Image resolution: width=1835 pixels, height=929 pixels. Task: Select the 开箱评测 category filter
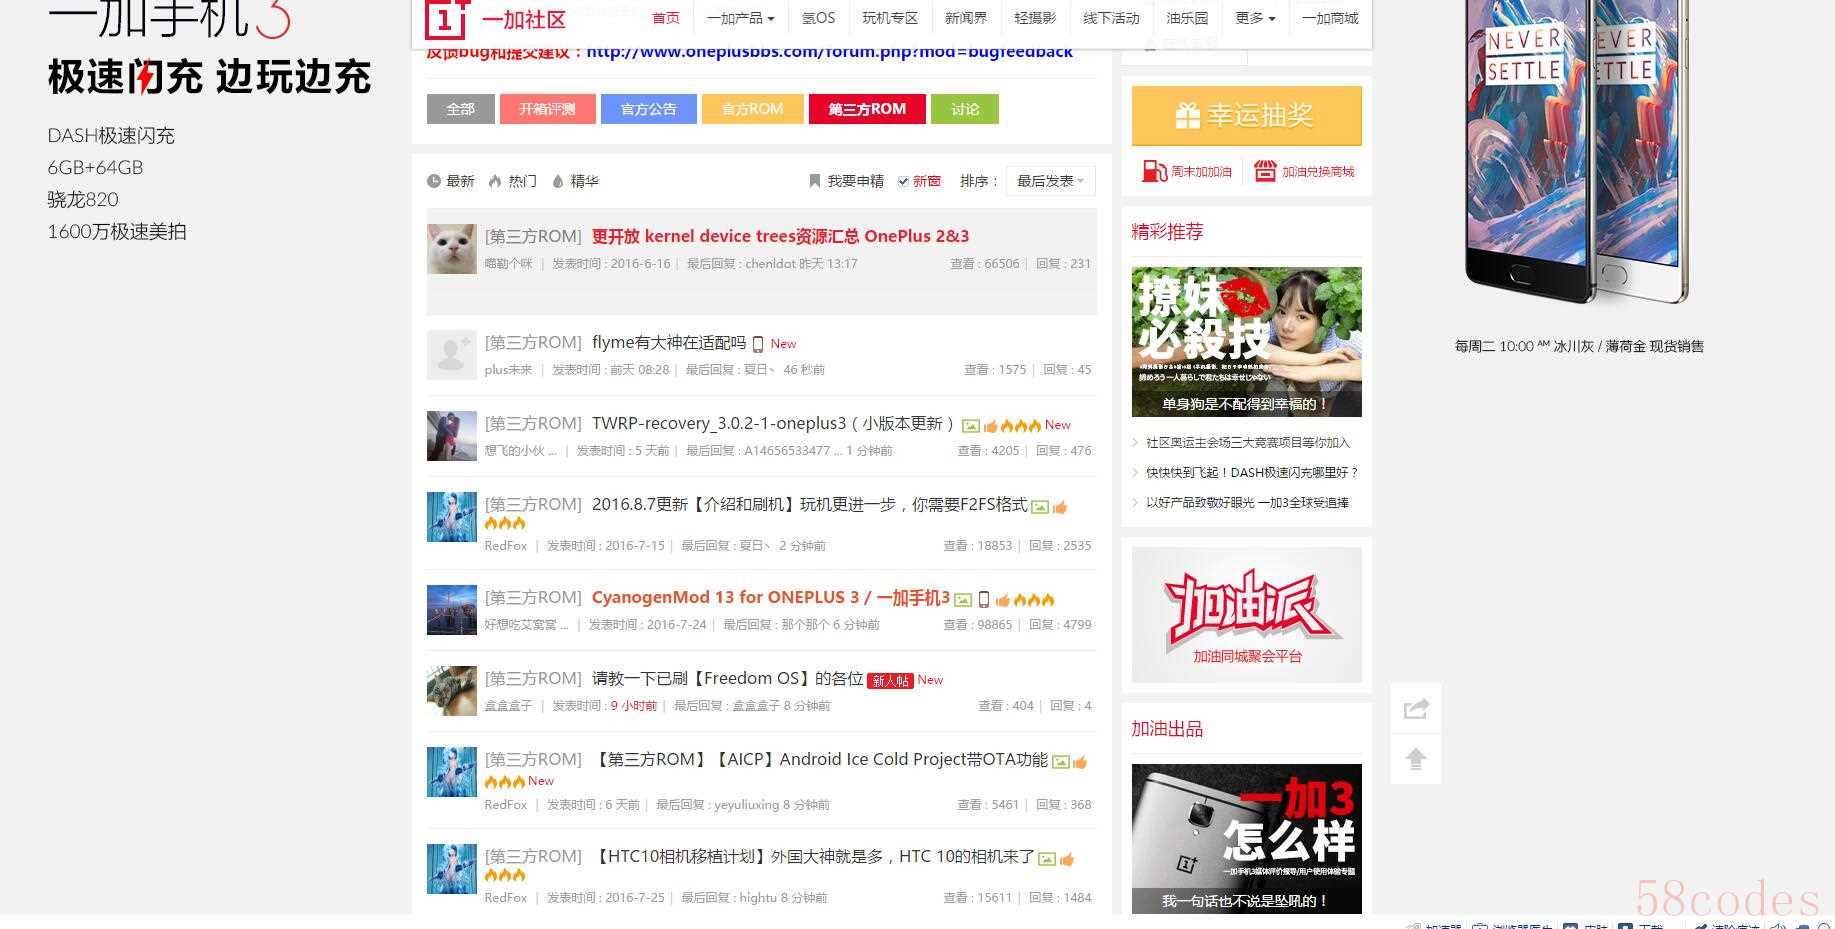point(548,109)
